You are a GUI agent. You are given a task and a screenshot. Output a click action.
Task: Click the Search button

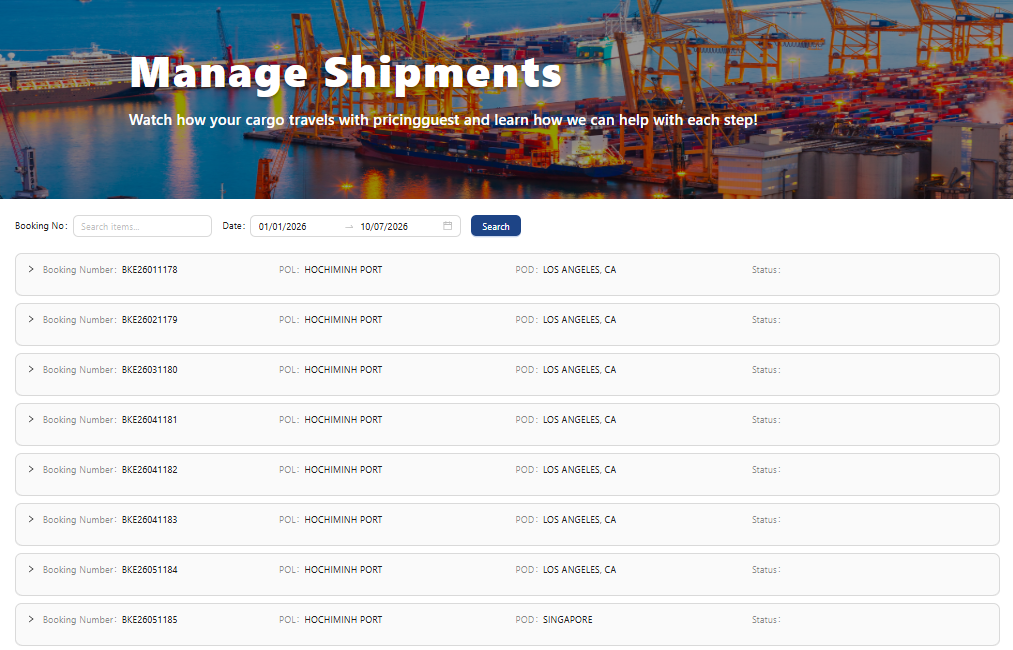pyautogui.click(x=496, y=226)
